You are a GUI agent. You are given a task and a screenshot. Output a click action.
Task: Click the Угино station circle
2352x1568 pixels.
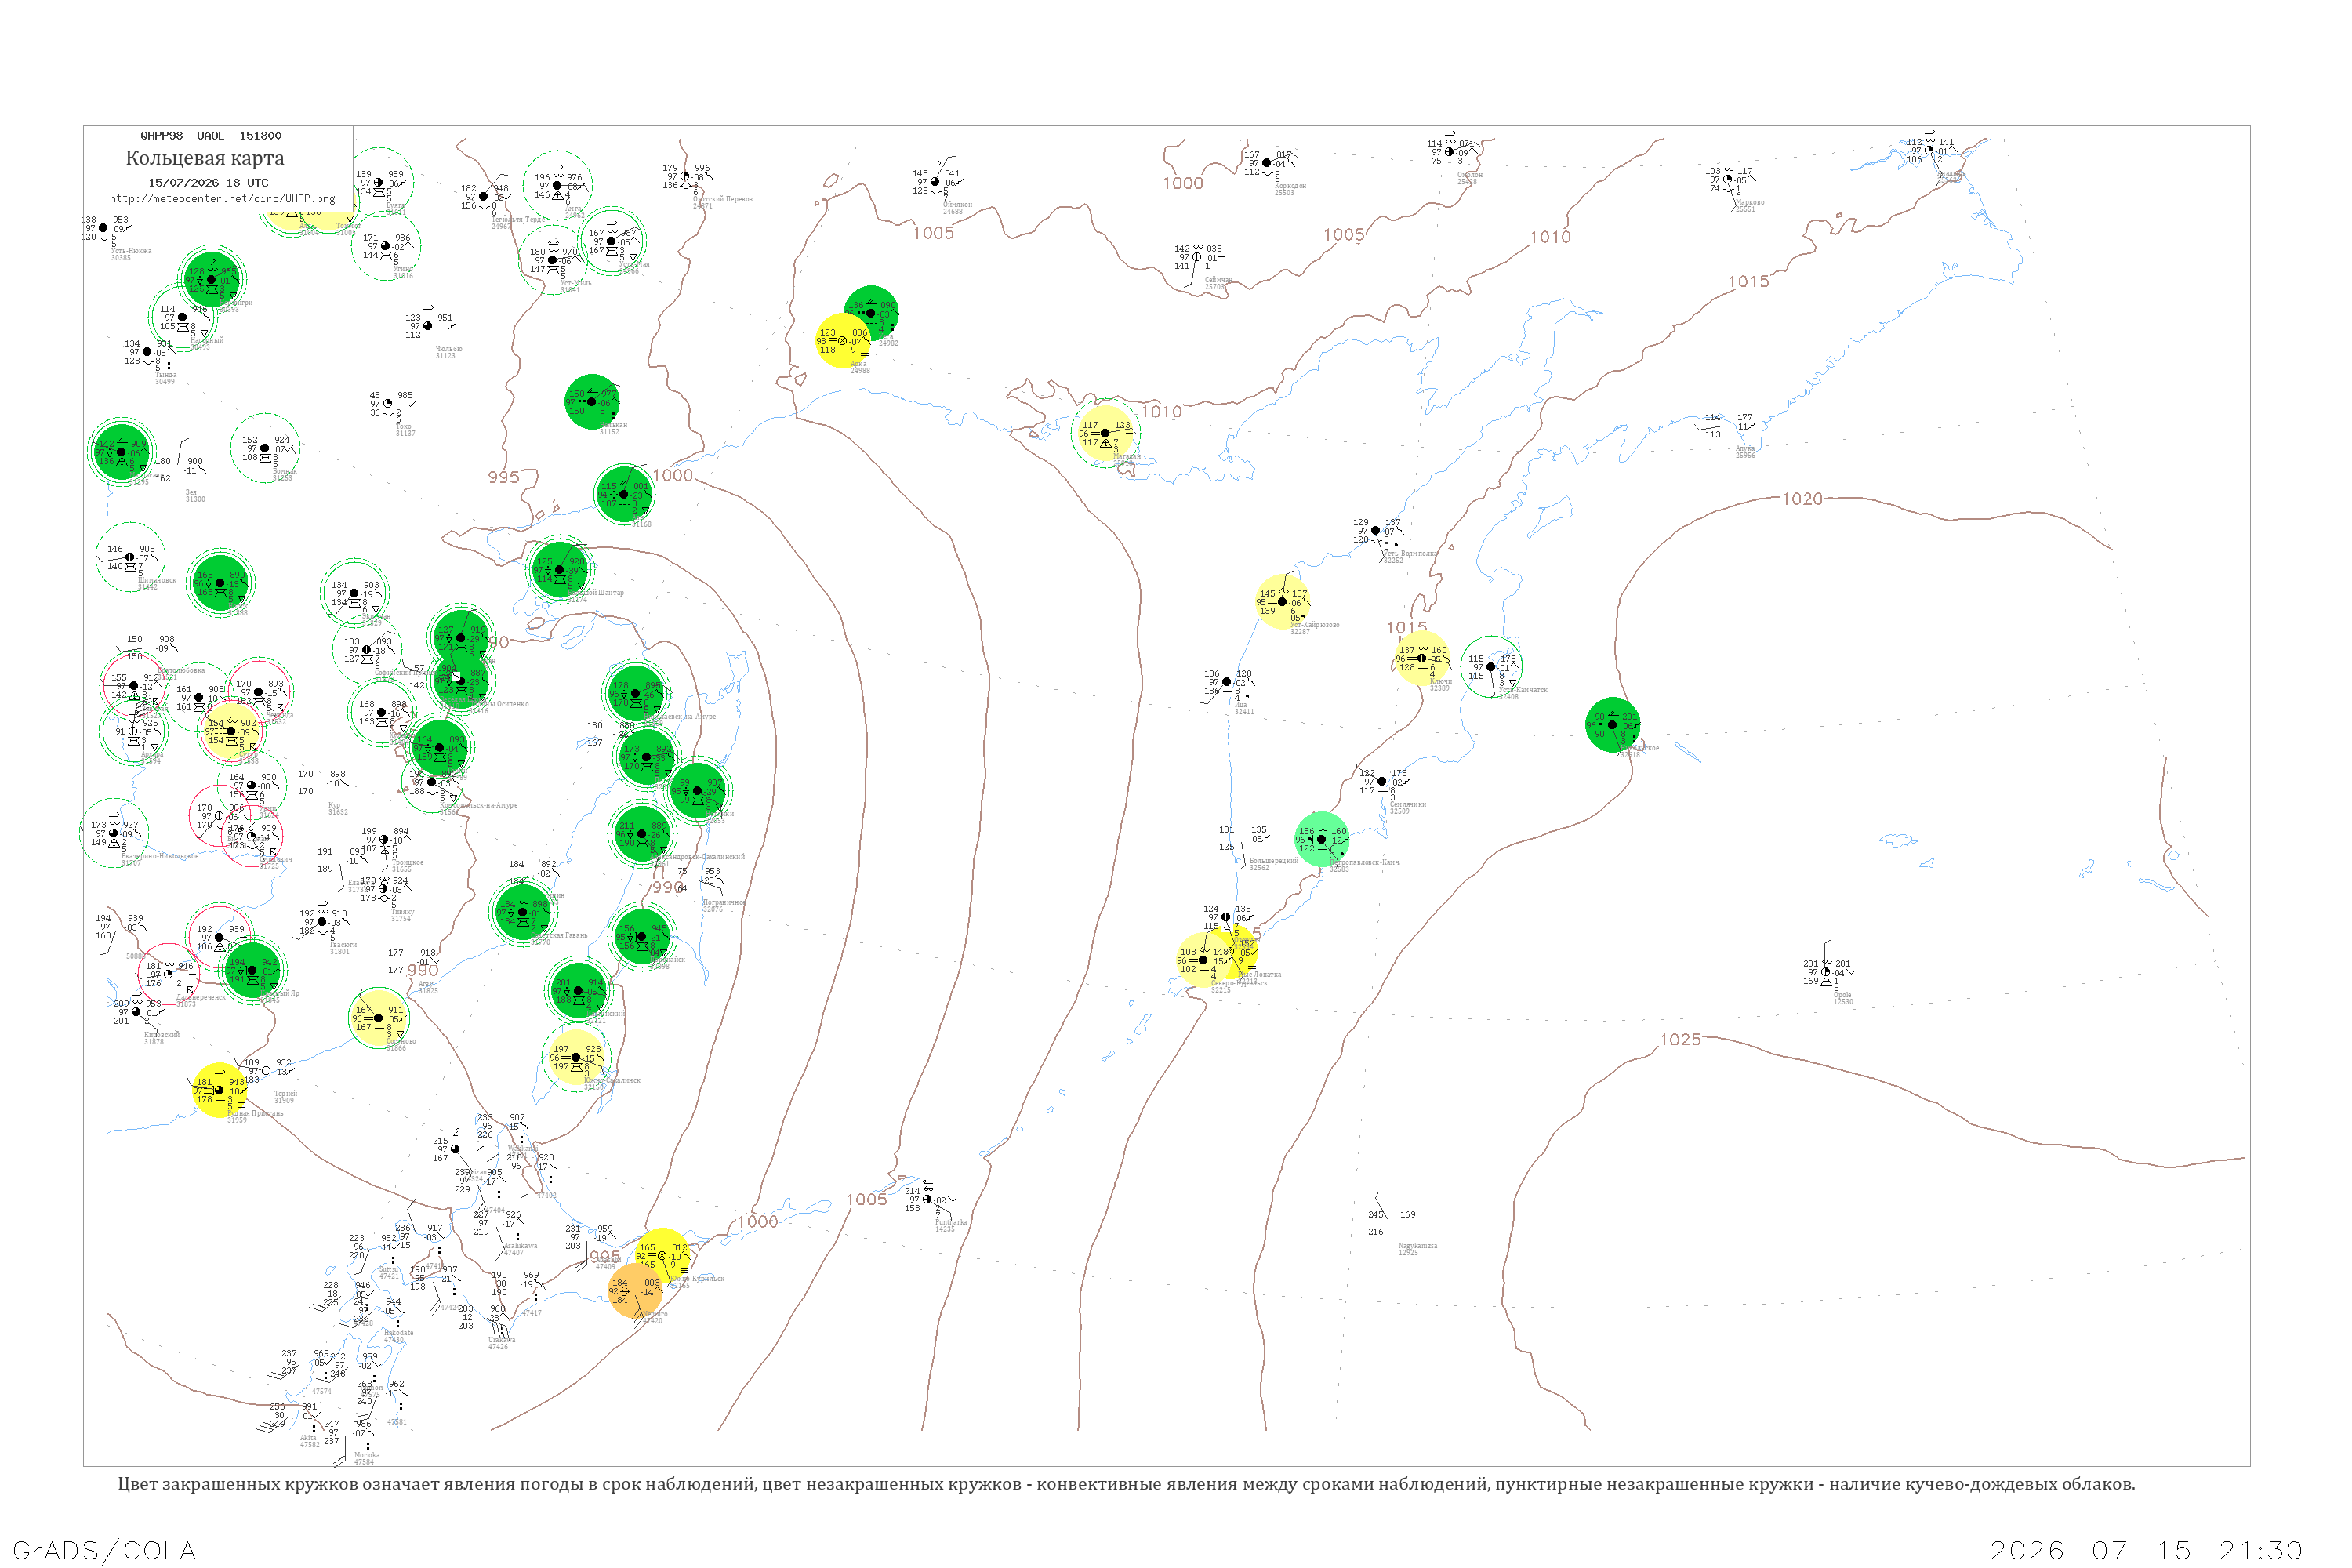pyautogui.click(x=385, y=246)
